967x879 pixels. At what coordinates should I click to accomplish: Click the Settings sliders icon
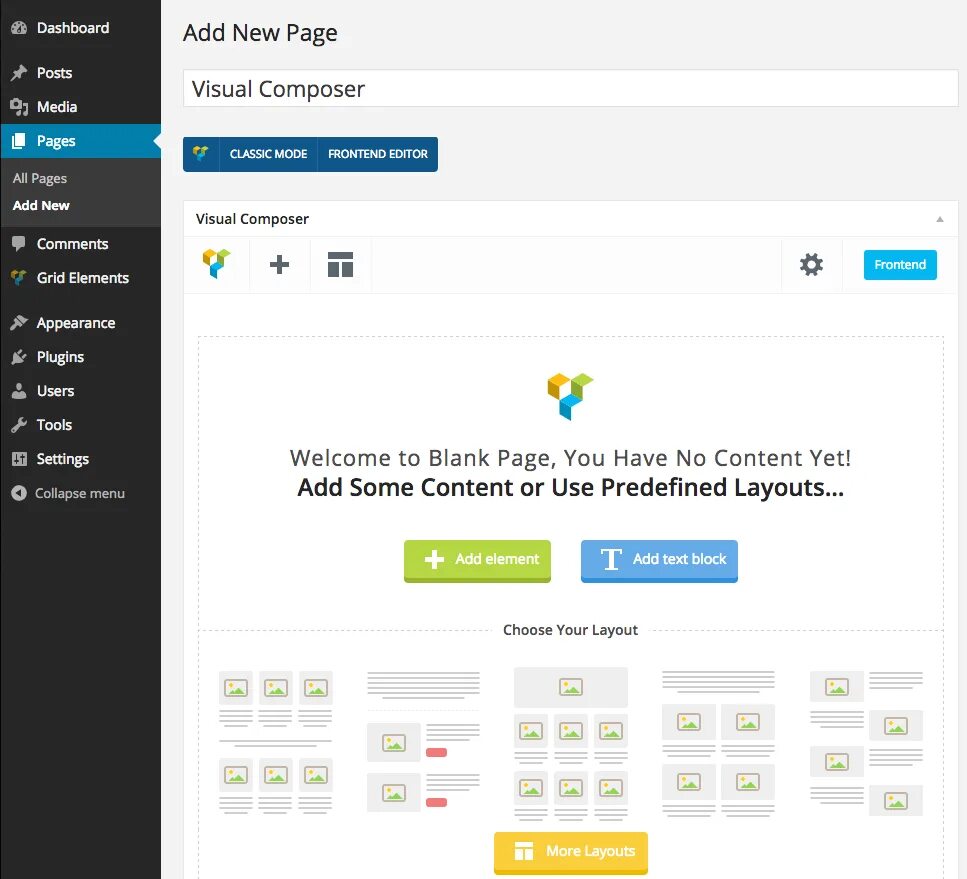coord(19,458)
